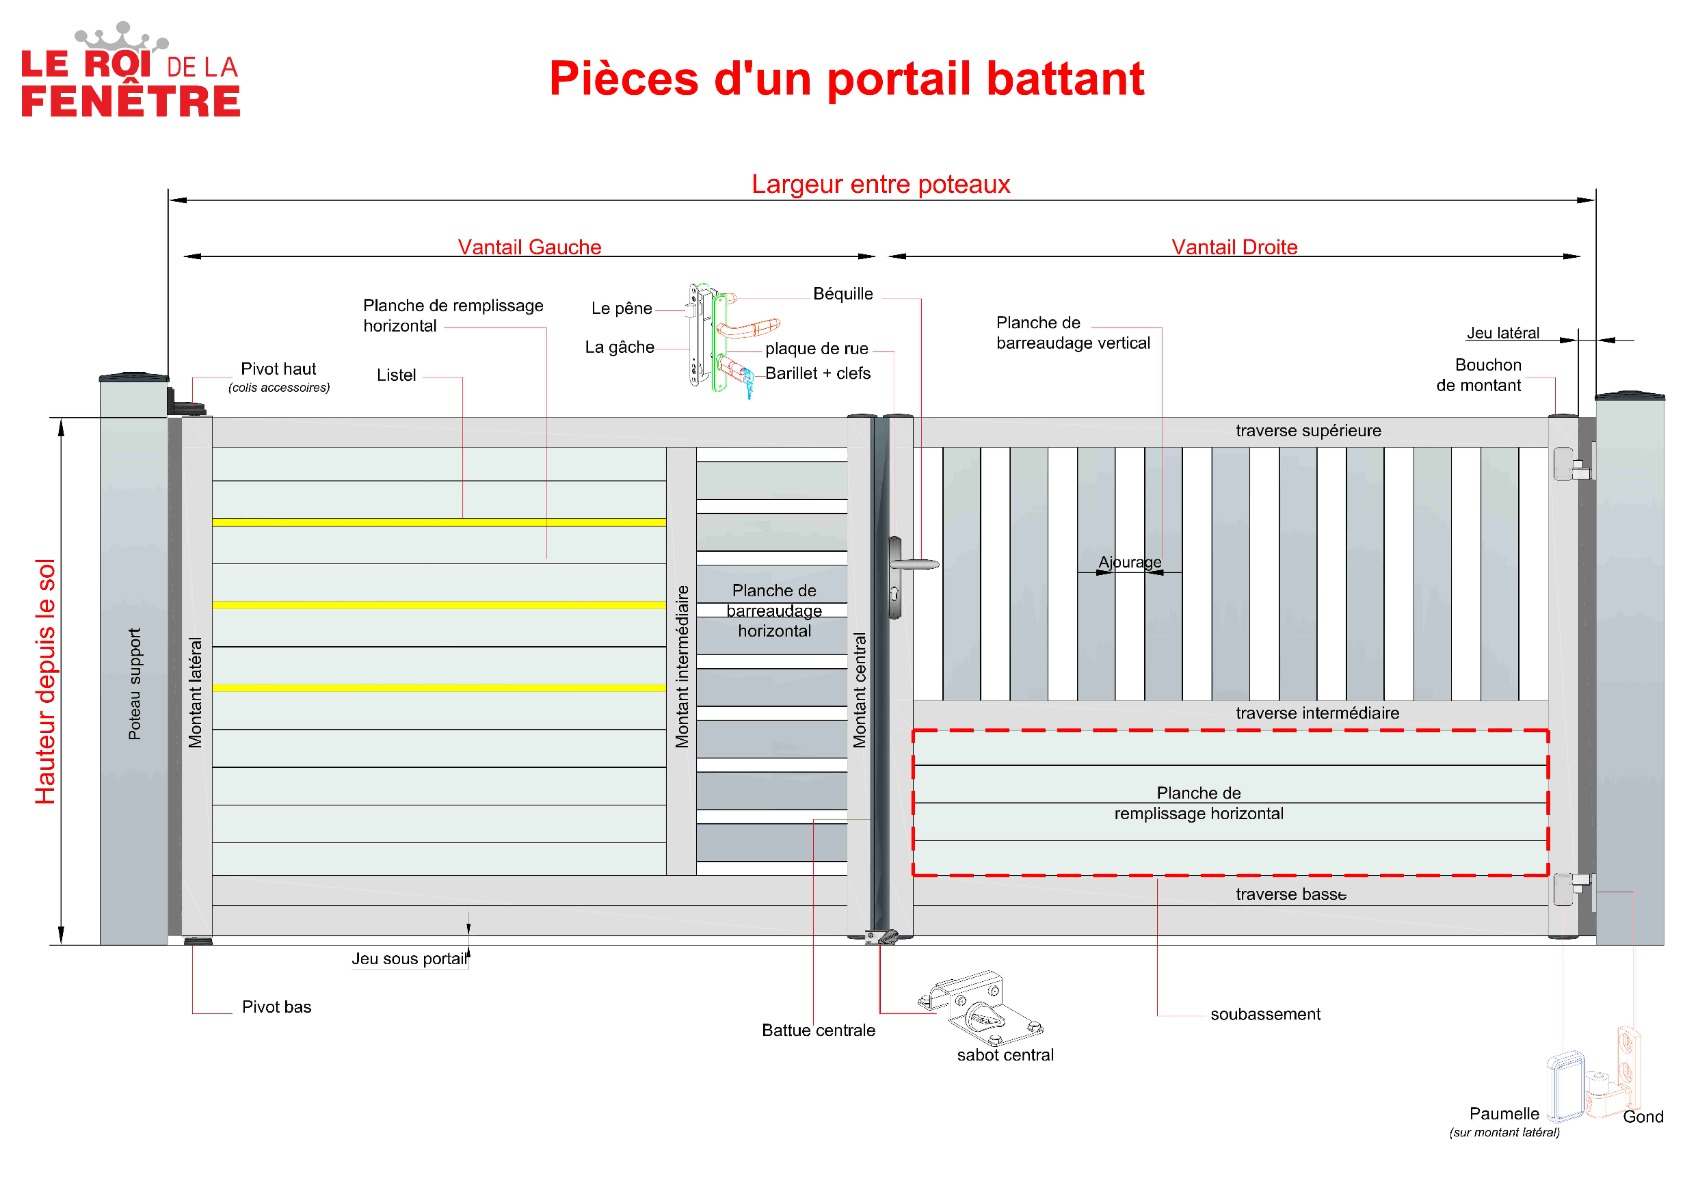Click the 'traverse supérieure' label
Image resolution: width=1697 pixels, height=1200 pixels.
1308,431
